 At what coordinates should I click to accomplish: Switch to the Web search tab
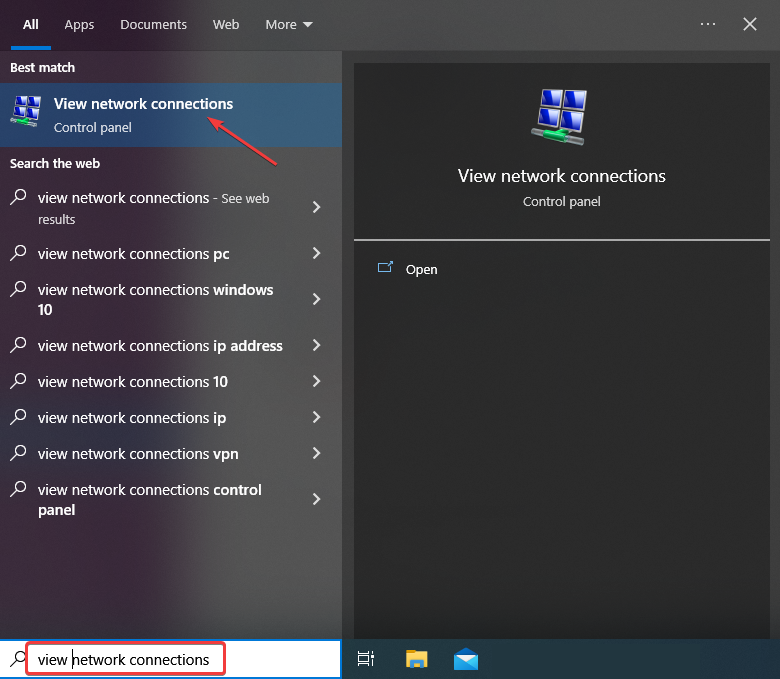226,25
